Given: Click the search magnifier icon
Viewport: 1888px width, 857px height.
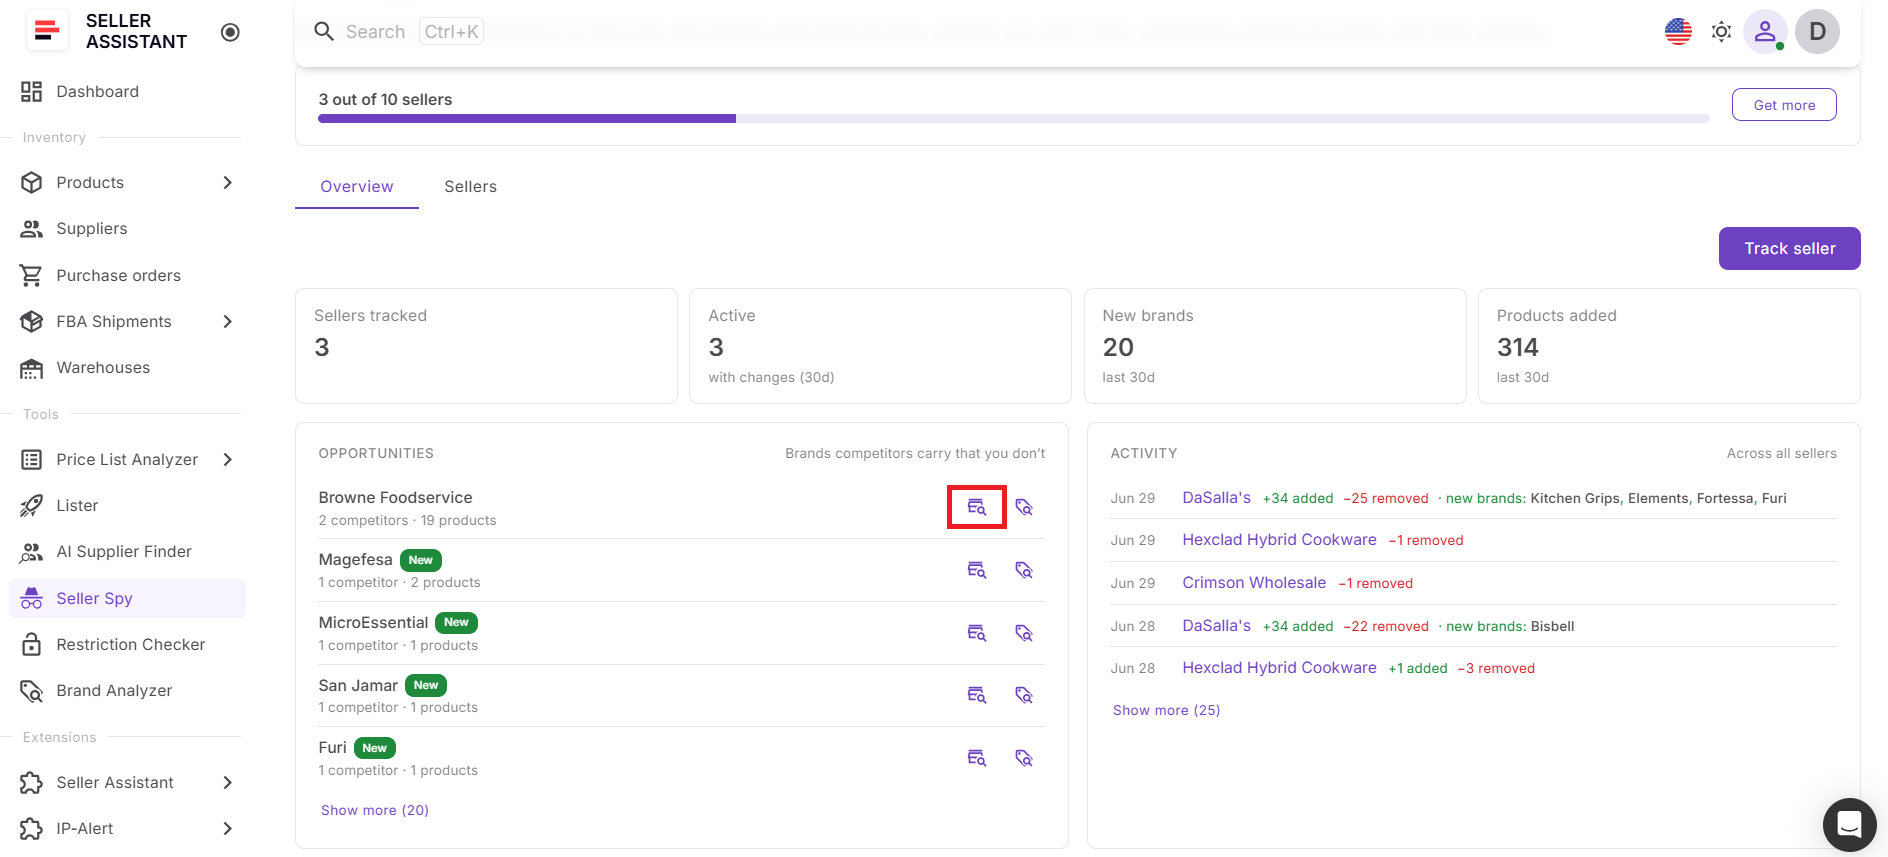Looking at the screenshot, I should coord(324,32).
